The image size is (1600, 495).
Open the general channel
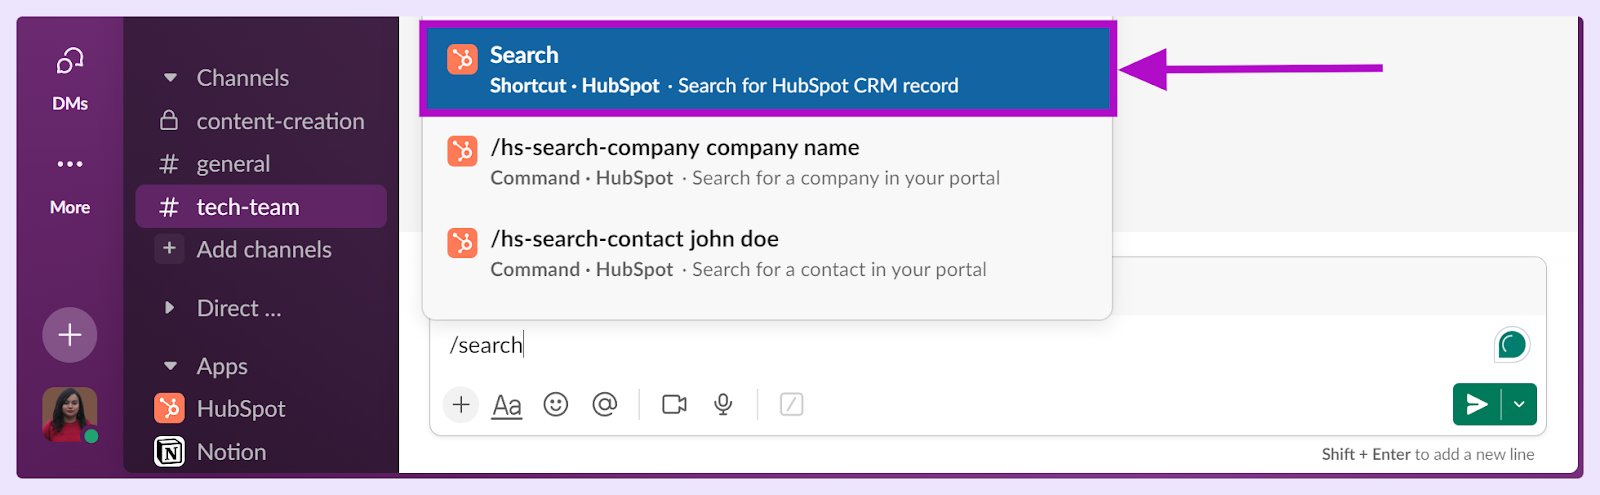click(261, 164)
